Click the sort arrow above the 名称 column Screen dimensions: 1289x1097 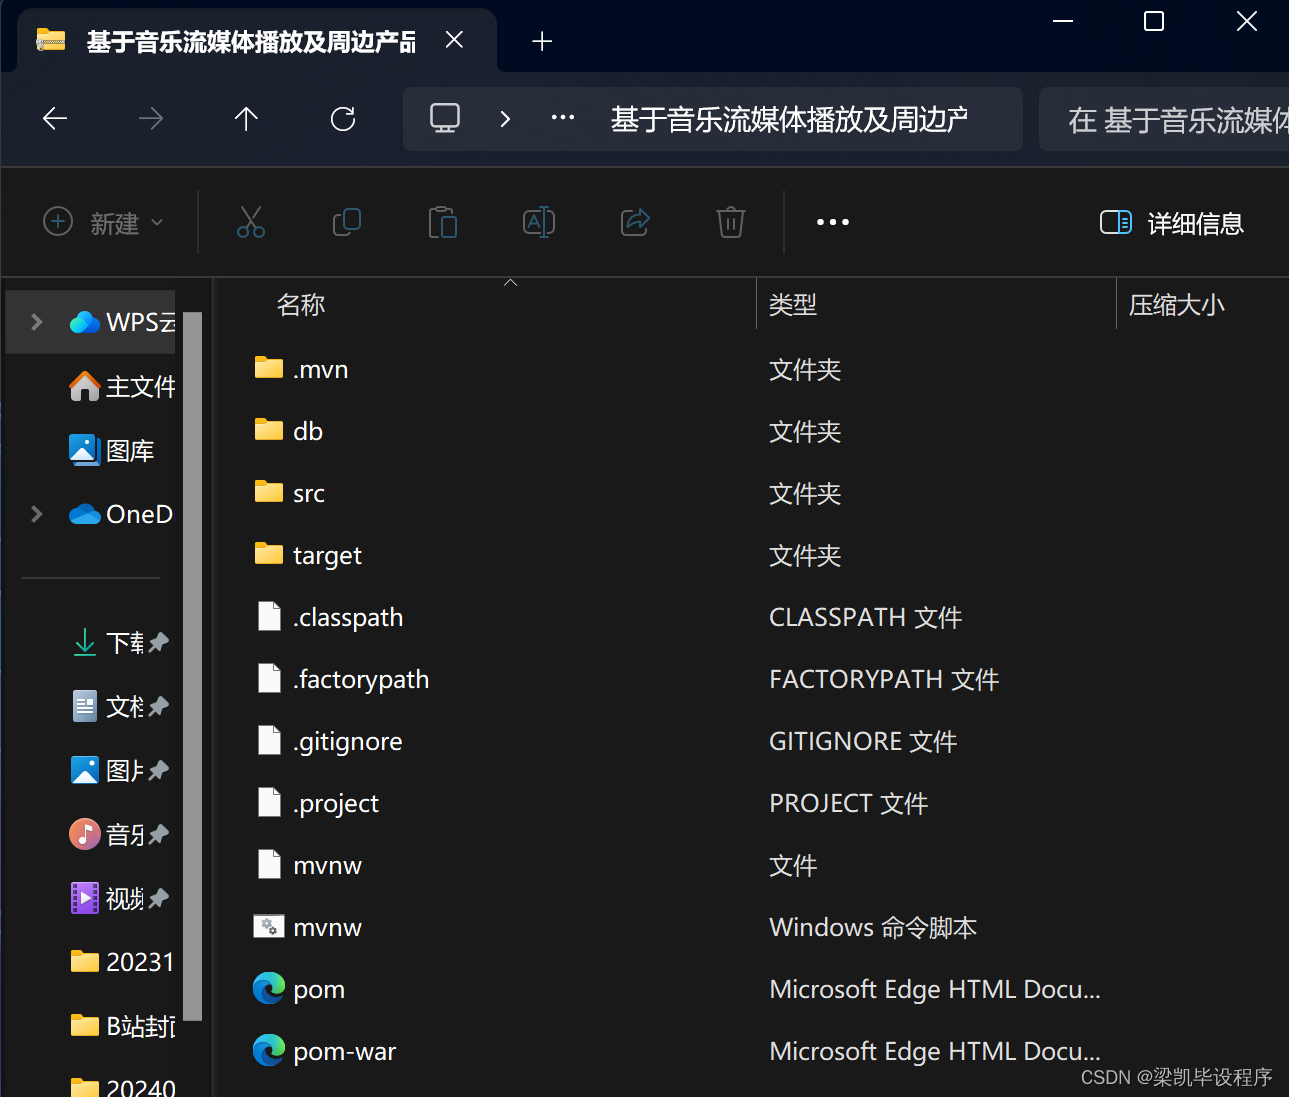(510, 283)
